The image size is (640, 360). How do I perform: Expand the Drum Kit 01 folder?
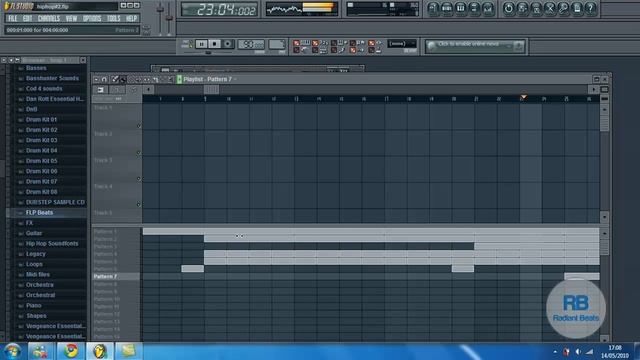click(41, 120)
